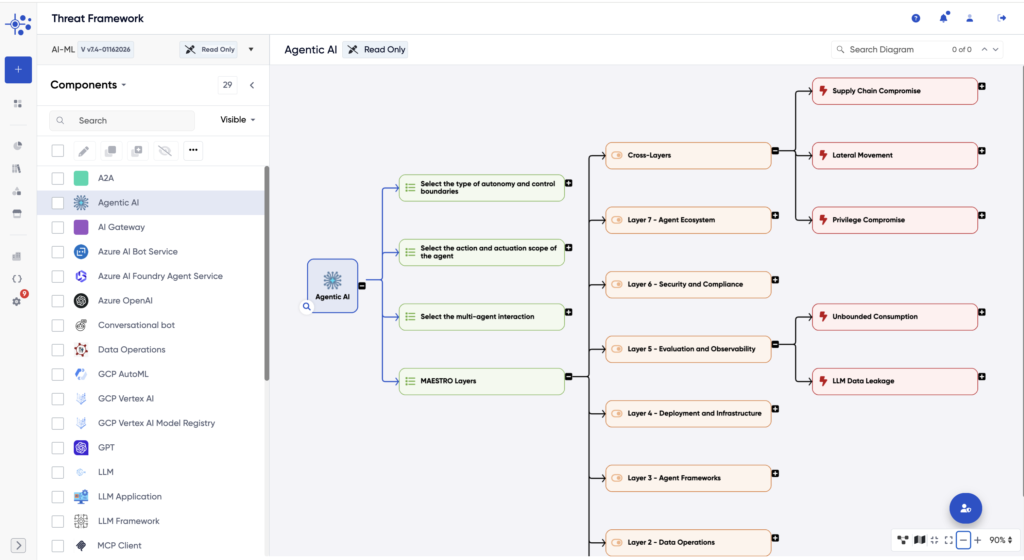Click the help question mark icon

pos(915,18)
